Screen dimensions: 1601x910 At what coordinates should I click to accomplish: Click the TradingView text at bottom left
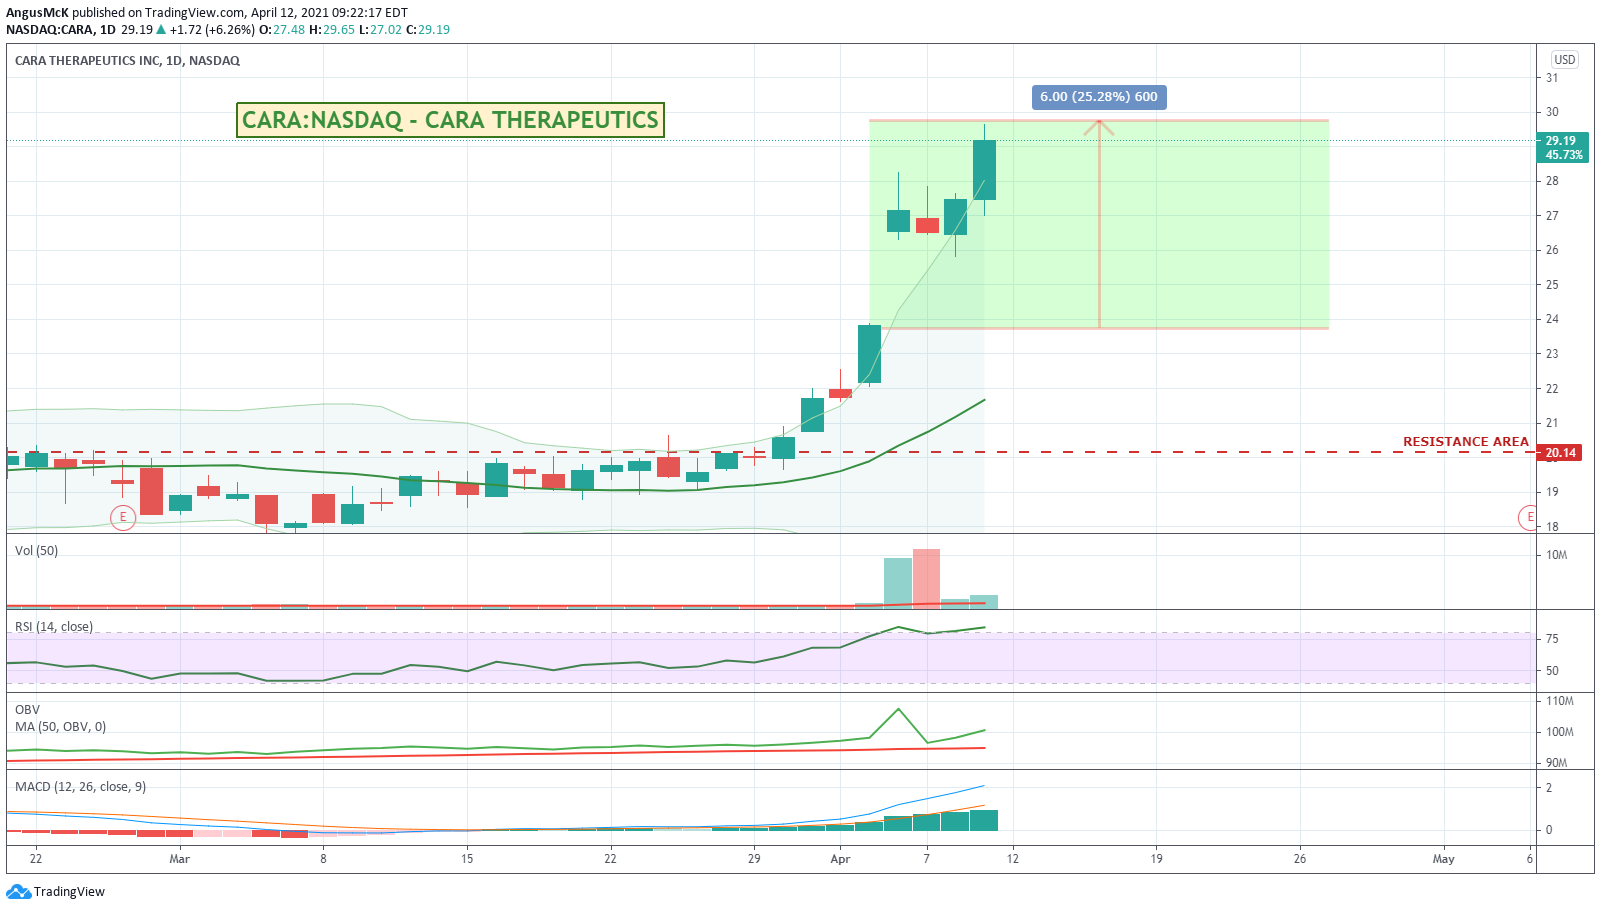69,892
